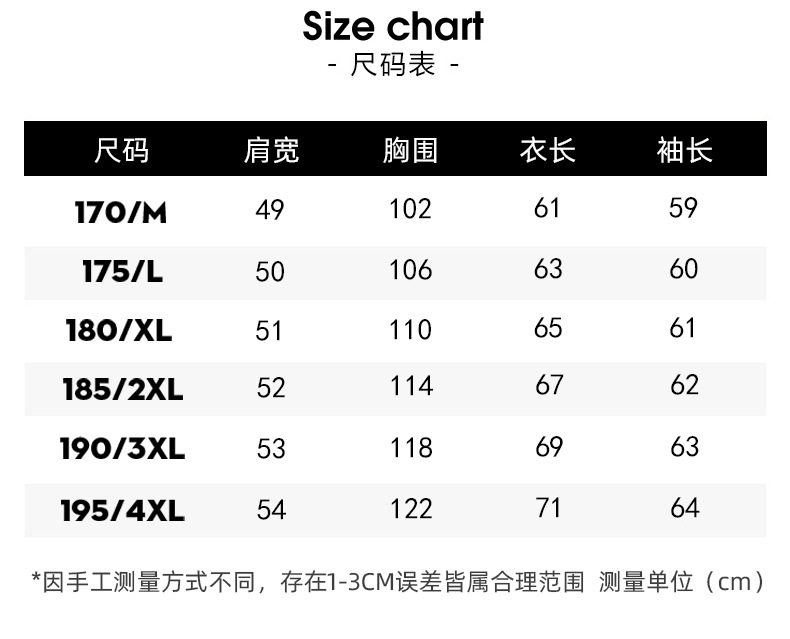The width and height of the screenshot is (790, 639).
Task: Click the 195/4XL size row label
Action: point(124,510)
